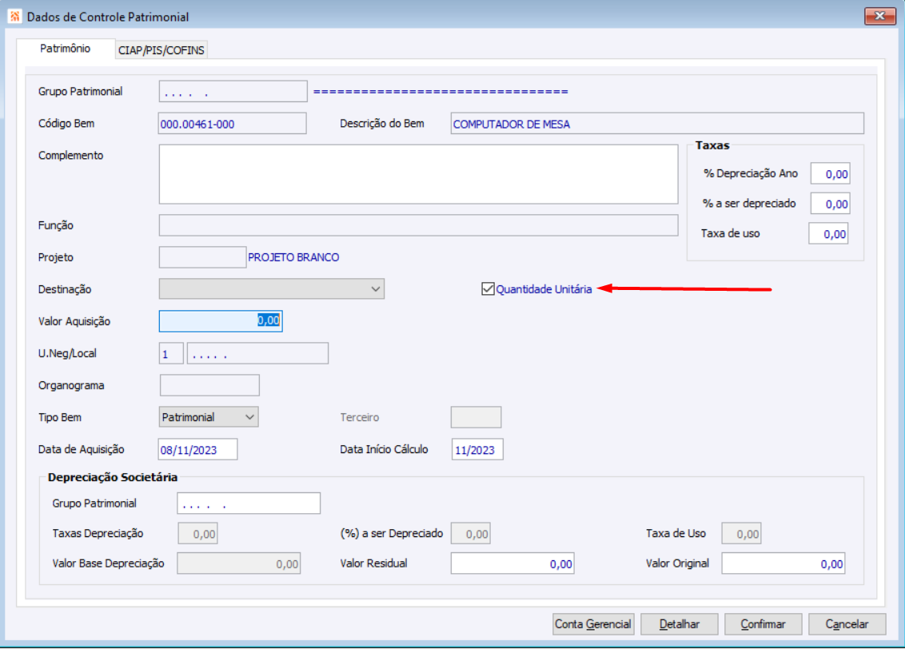
Task: Toggle the Quantidade Unitária checkbox
Action: click(488, 289)
